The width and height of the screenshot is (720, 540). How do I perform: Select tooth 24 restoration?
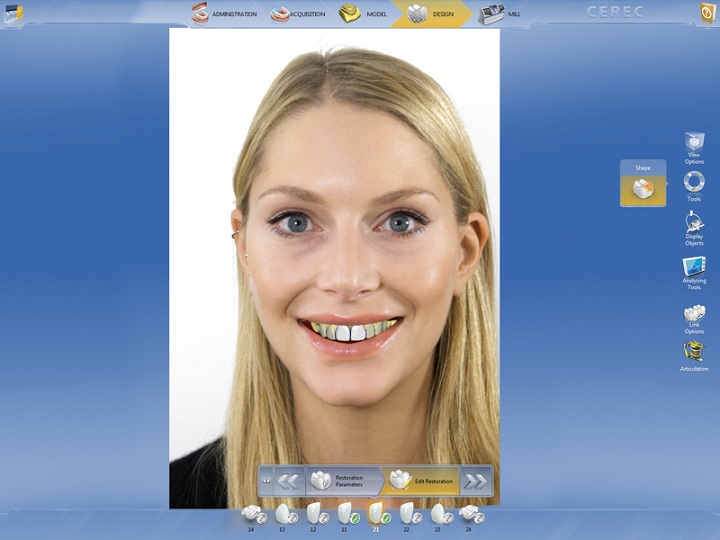point(468,514)
